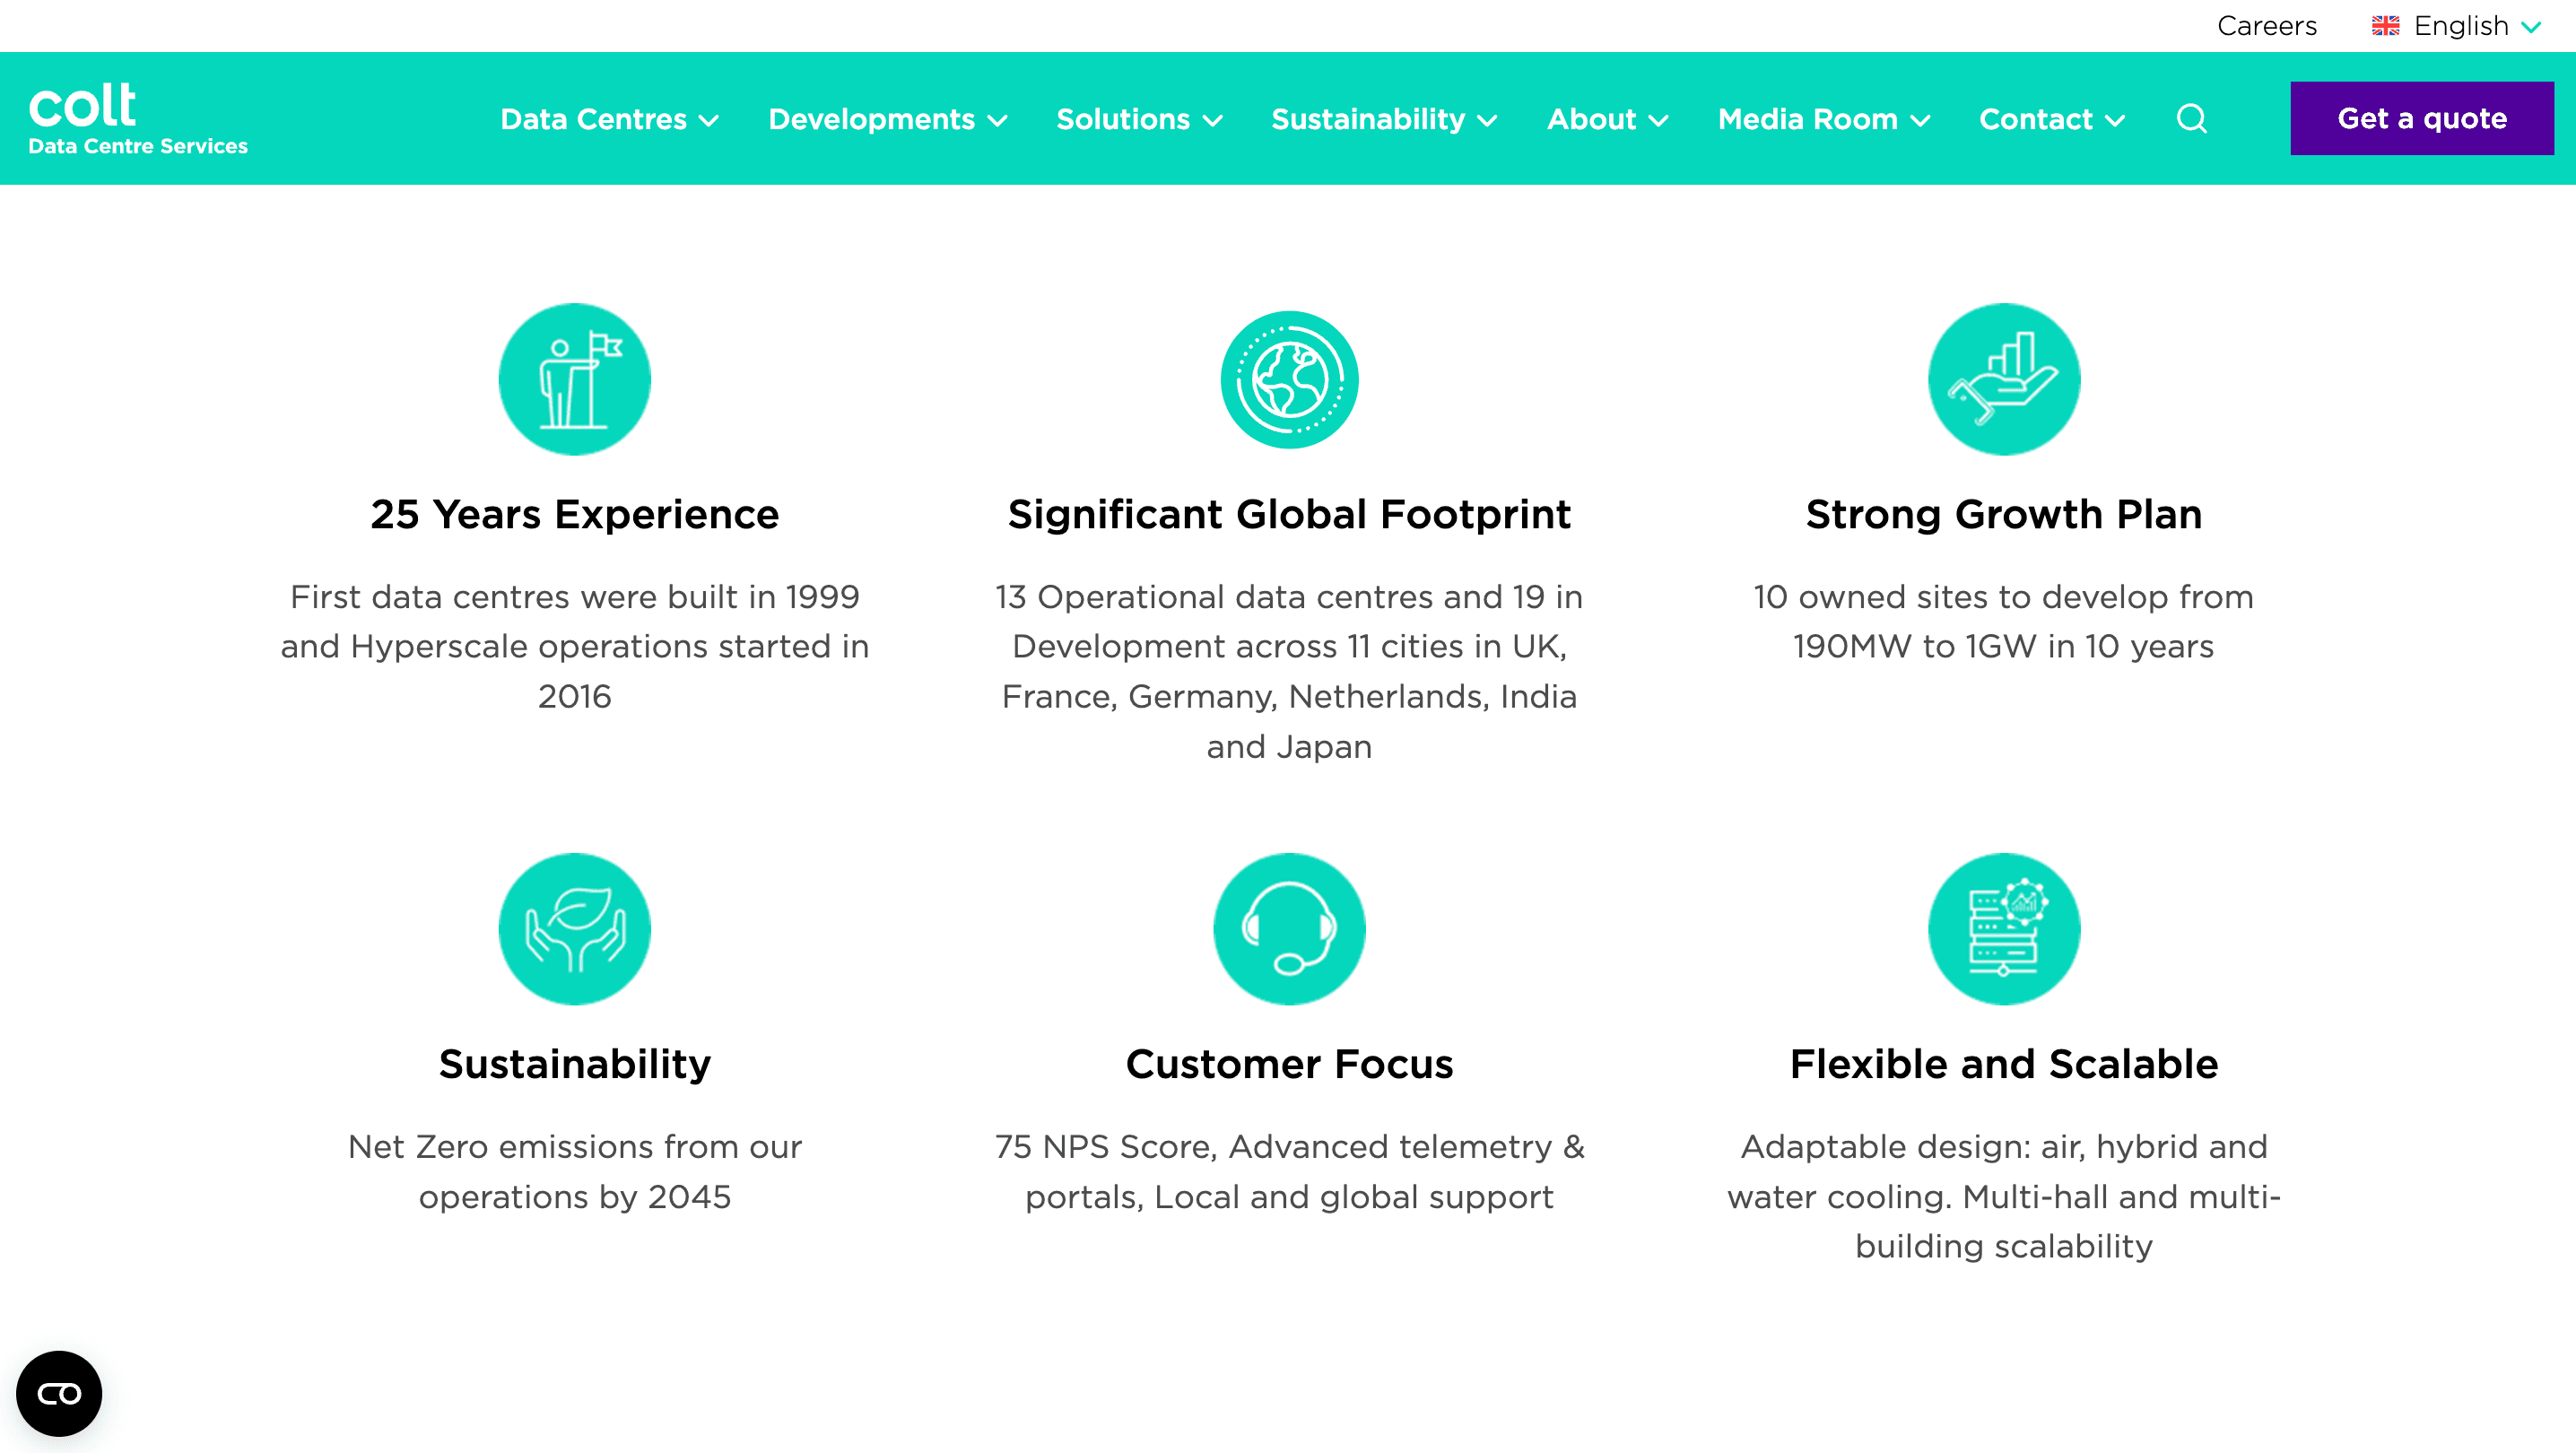Click the server rack scalable icon

coord(2003,929)
